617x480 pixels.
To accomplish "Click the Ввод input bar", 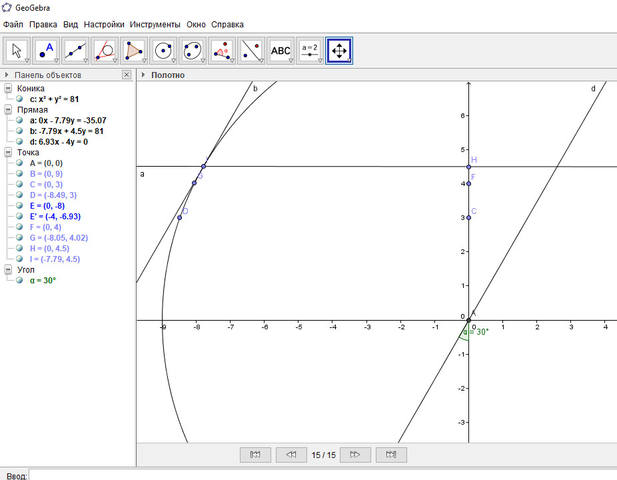I will click(x=323, y=475).
